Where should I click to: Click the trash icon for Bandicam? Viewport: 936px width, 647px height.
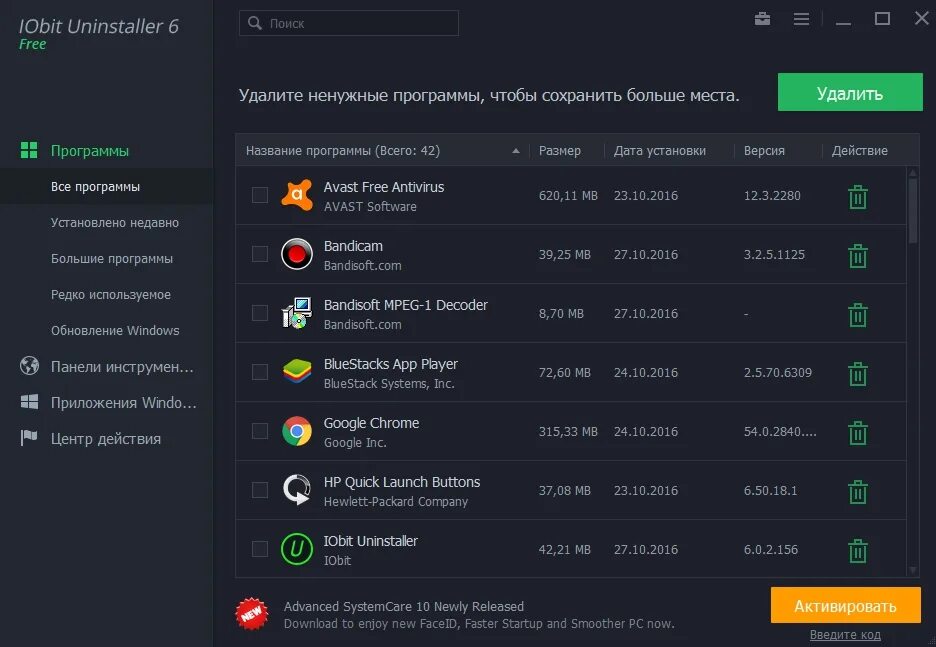[x=858, y=256]
